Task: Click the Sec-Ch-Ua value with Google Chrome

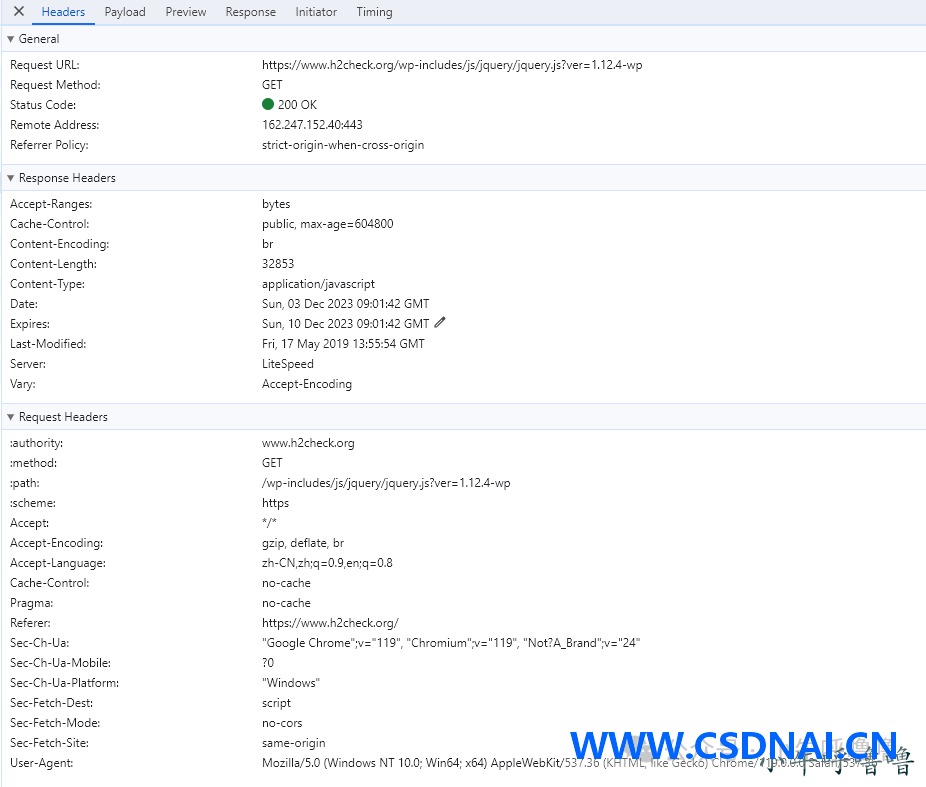Action: (x=451, y=643)
